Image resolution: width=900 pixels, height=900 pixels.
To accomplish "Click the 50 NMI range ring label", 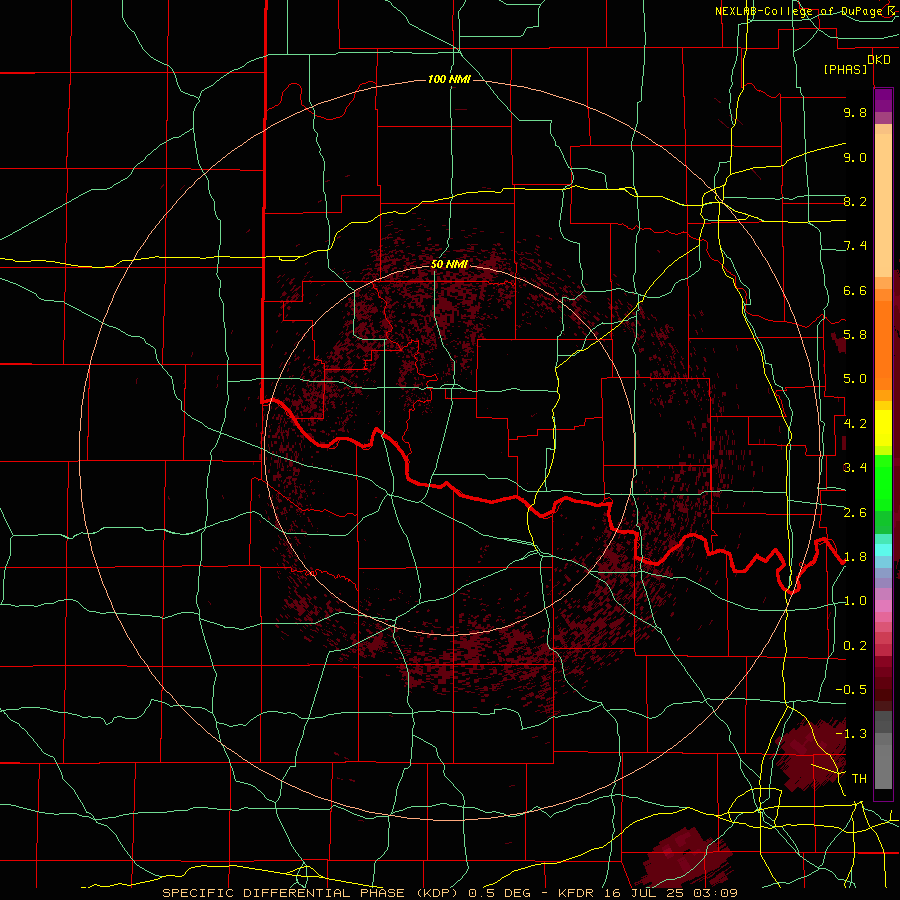I will [x=449, y=264].
